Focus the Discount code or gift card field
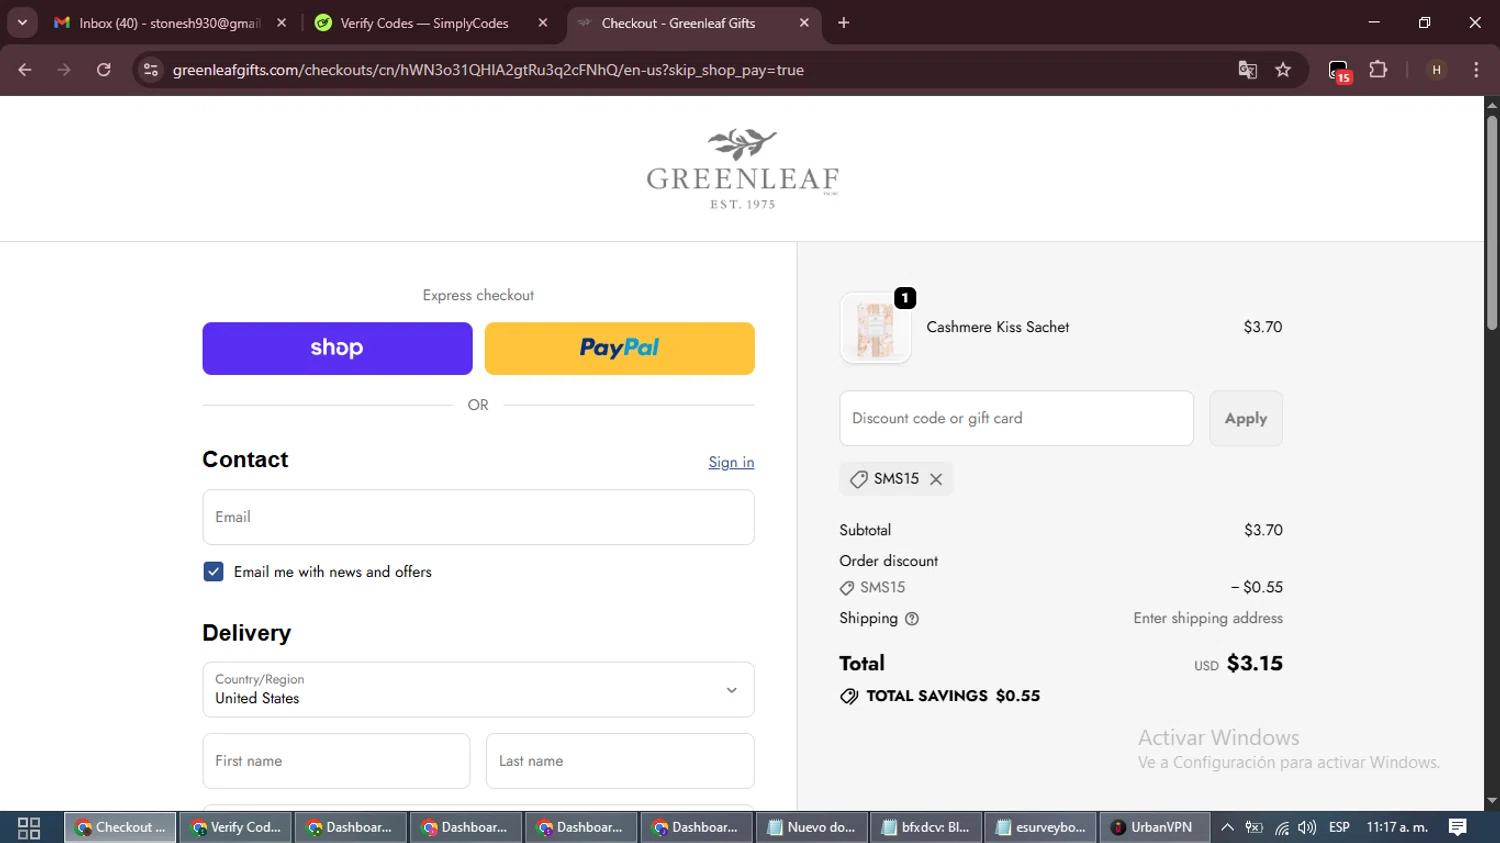 click(x=1016, y=418)
